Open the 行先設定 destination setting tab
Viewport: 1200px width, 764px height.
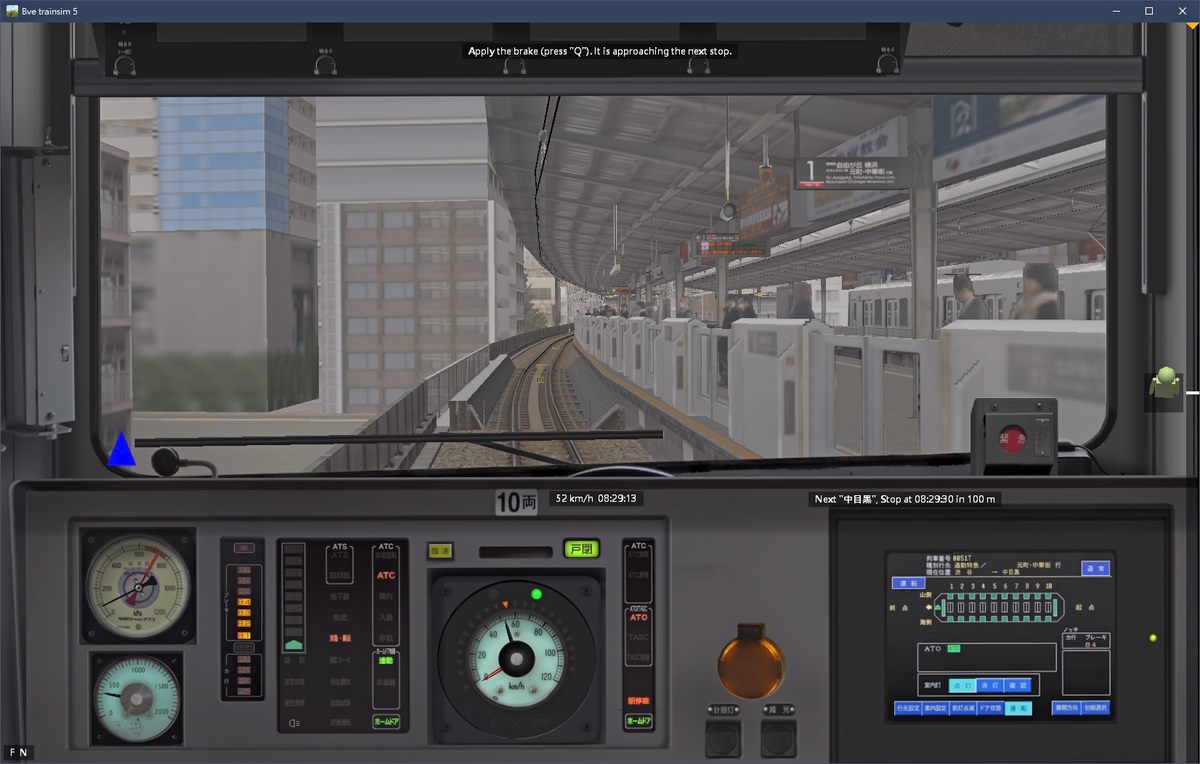908,708
